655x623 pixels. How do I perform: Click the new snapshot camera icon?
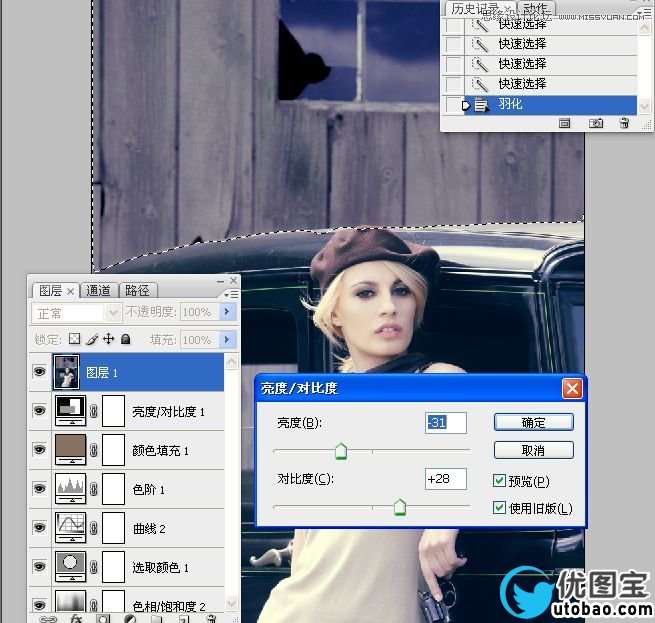pos(595,123)
